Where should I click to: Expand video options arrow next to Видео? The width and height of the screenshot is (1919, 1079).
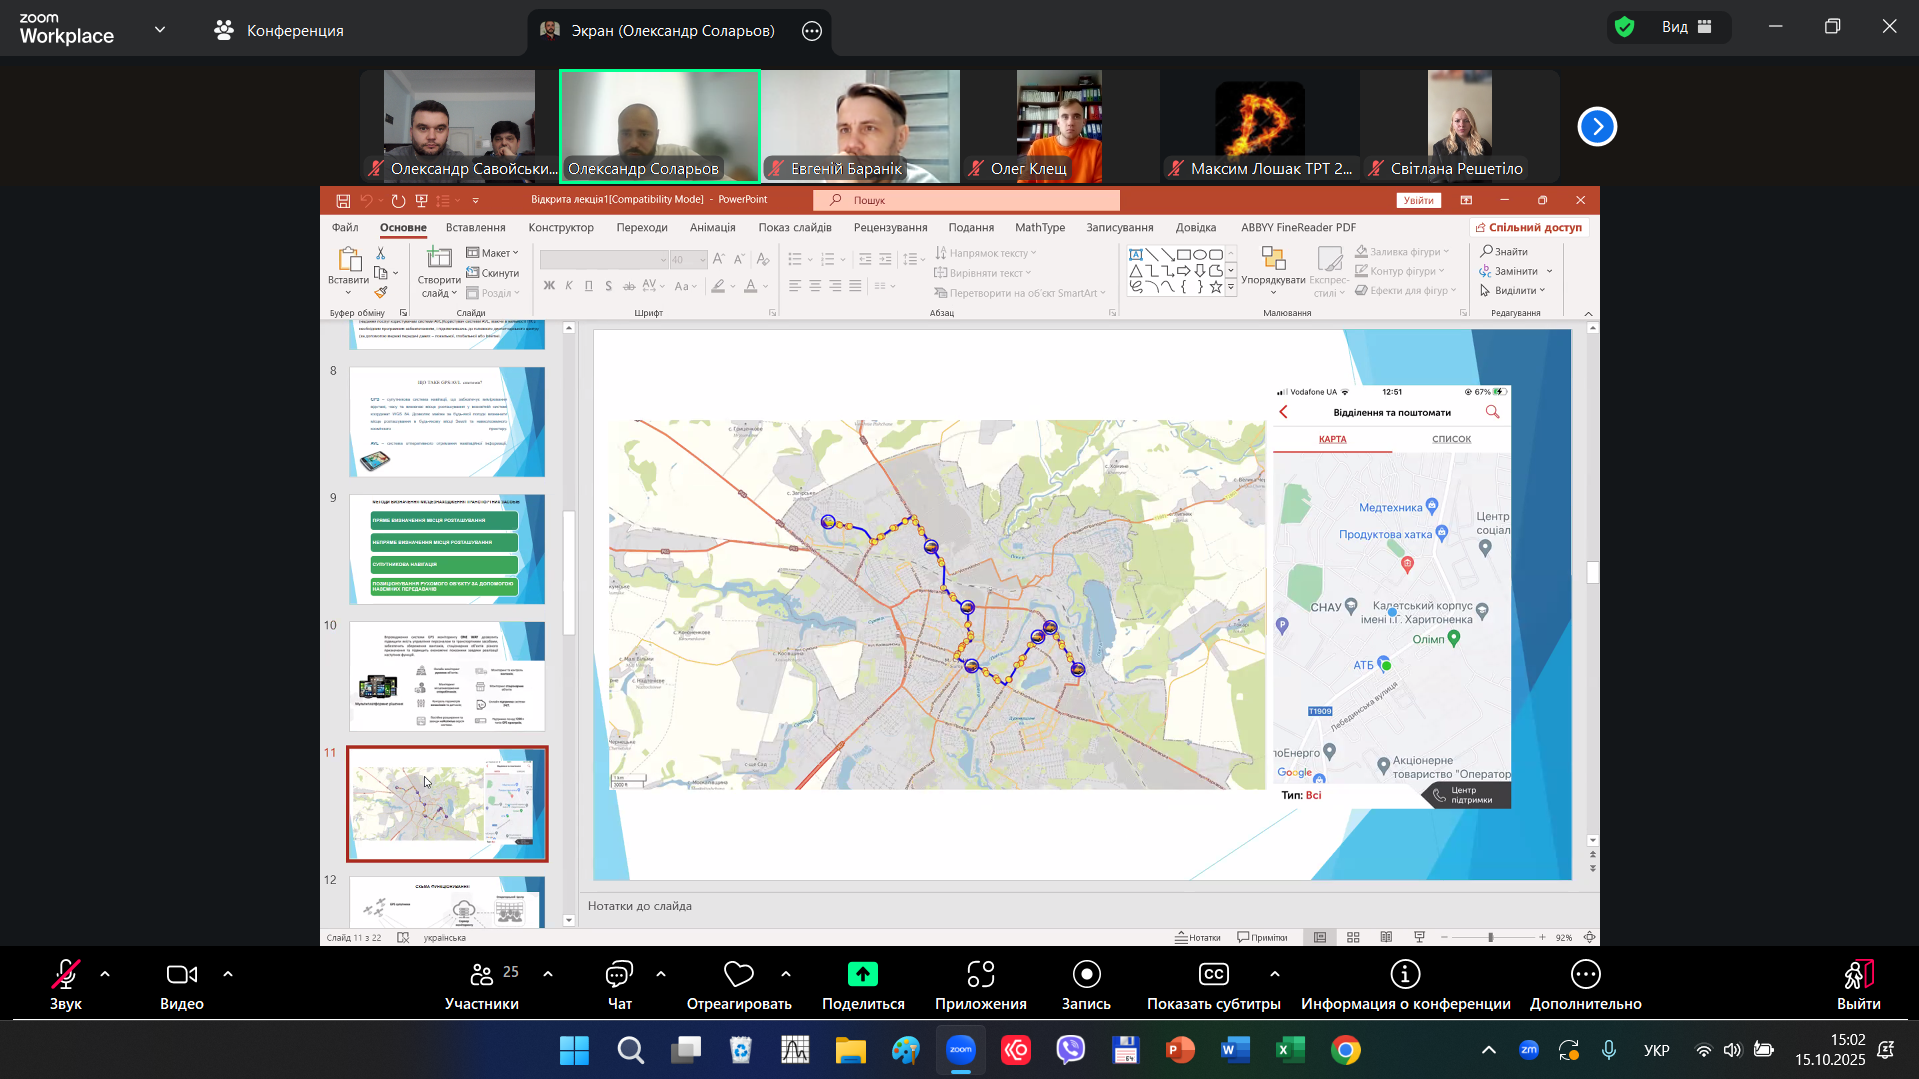pyautogui.click(x=228, y=974)
